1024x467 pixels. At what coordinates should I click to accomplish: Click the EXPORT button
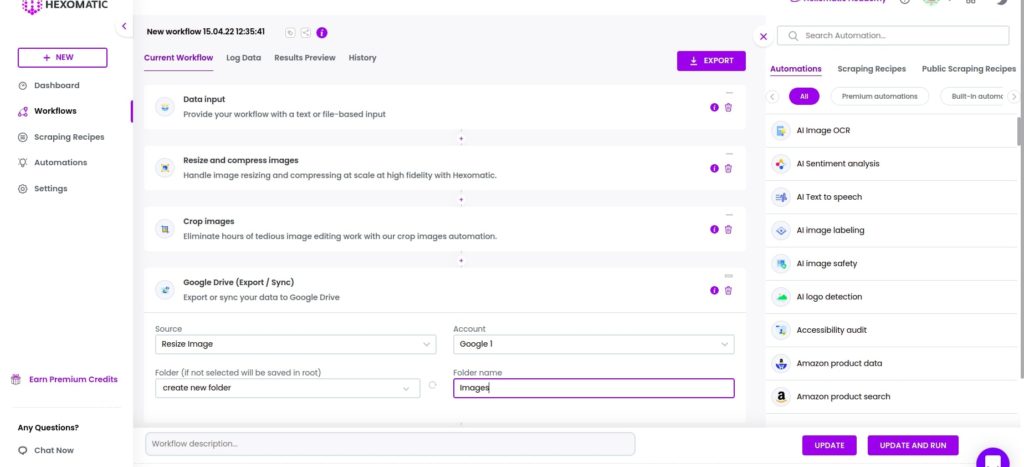click(711, 61)
